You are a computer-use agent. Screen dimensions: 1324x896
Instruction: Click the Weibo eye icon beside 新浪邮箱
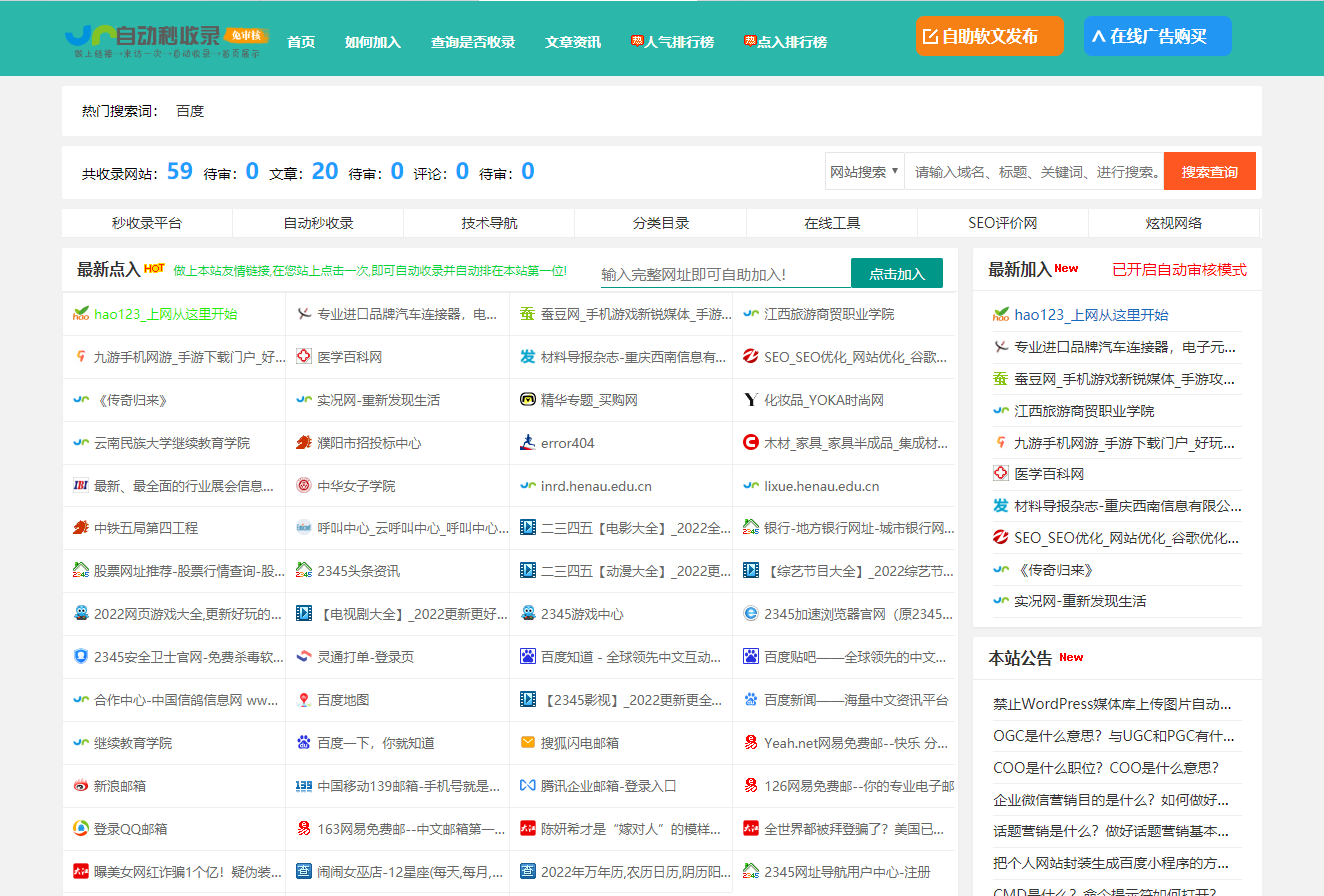pyautogui.click(x=81, y=787)
